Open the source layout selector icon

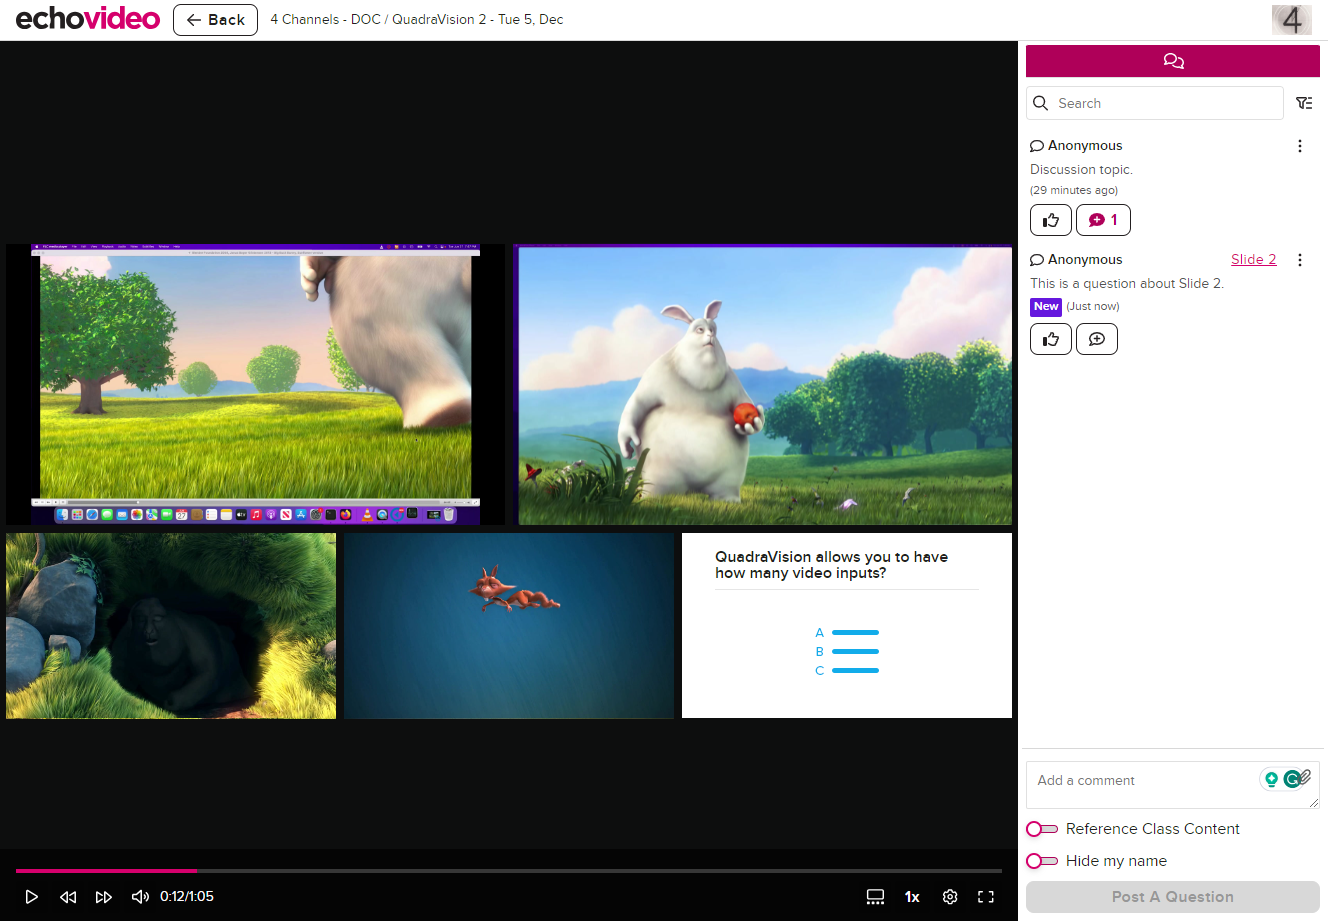point(875,897)
